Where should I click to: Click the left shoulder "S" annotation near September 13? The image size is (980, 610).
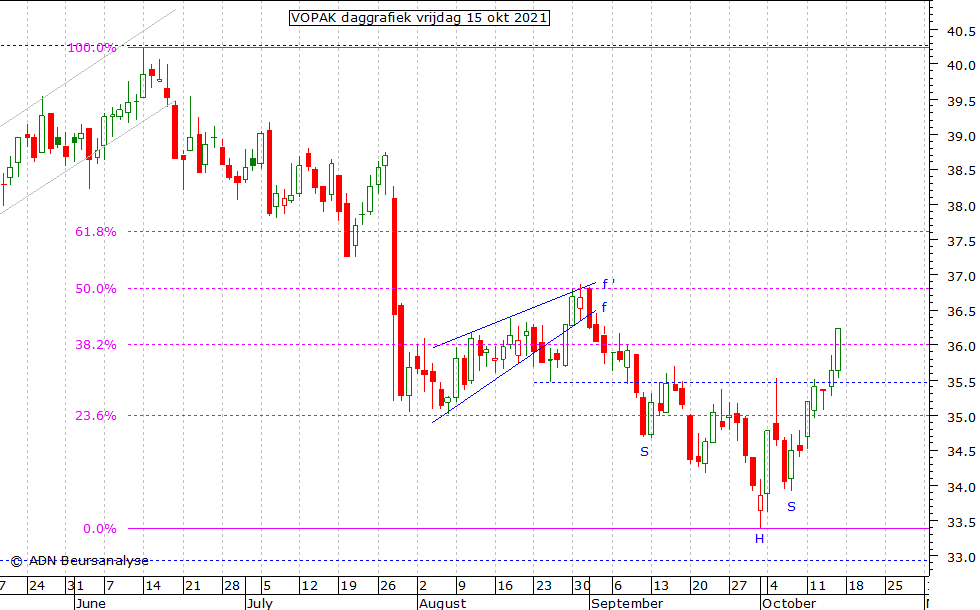coord(644,452)
